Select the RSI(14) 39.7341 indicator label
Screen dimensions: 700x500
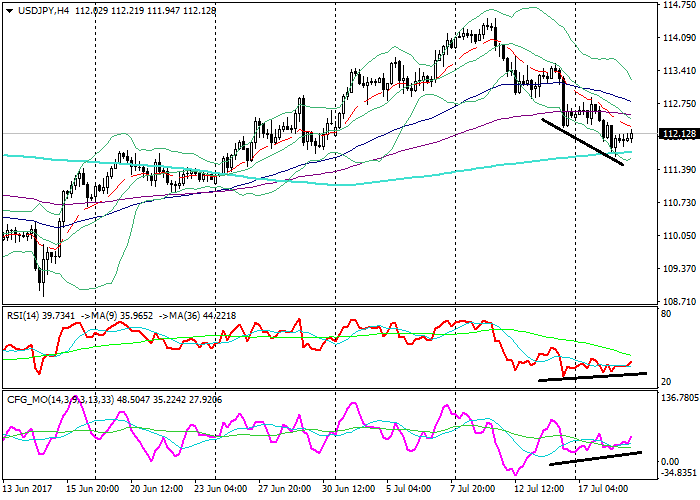pyautogui.click(x=41, y=316)
